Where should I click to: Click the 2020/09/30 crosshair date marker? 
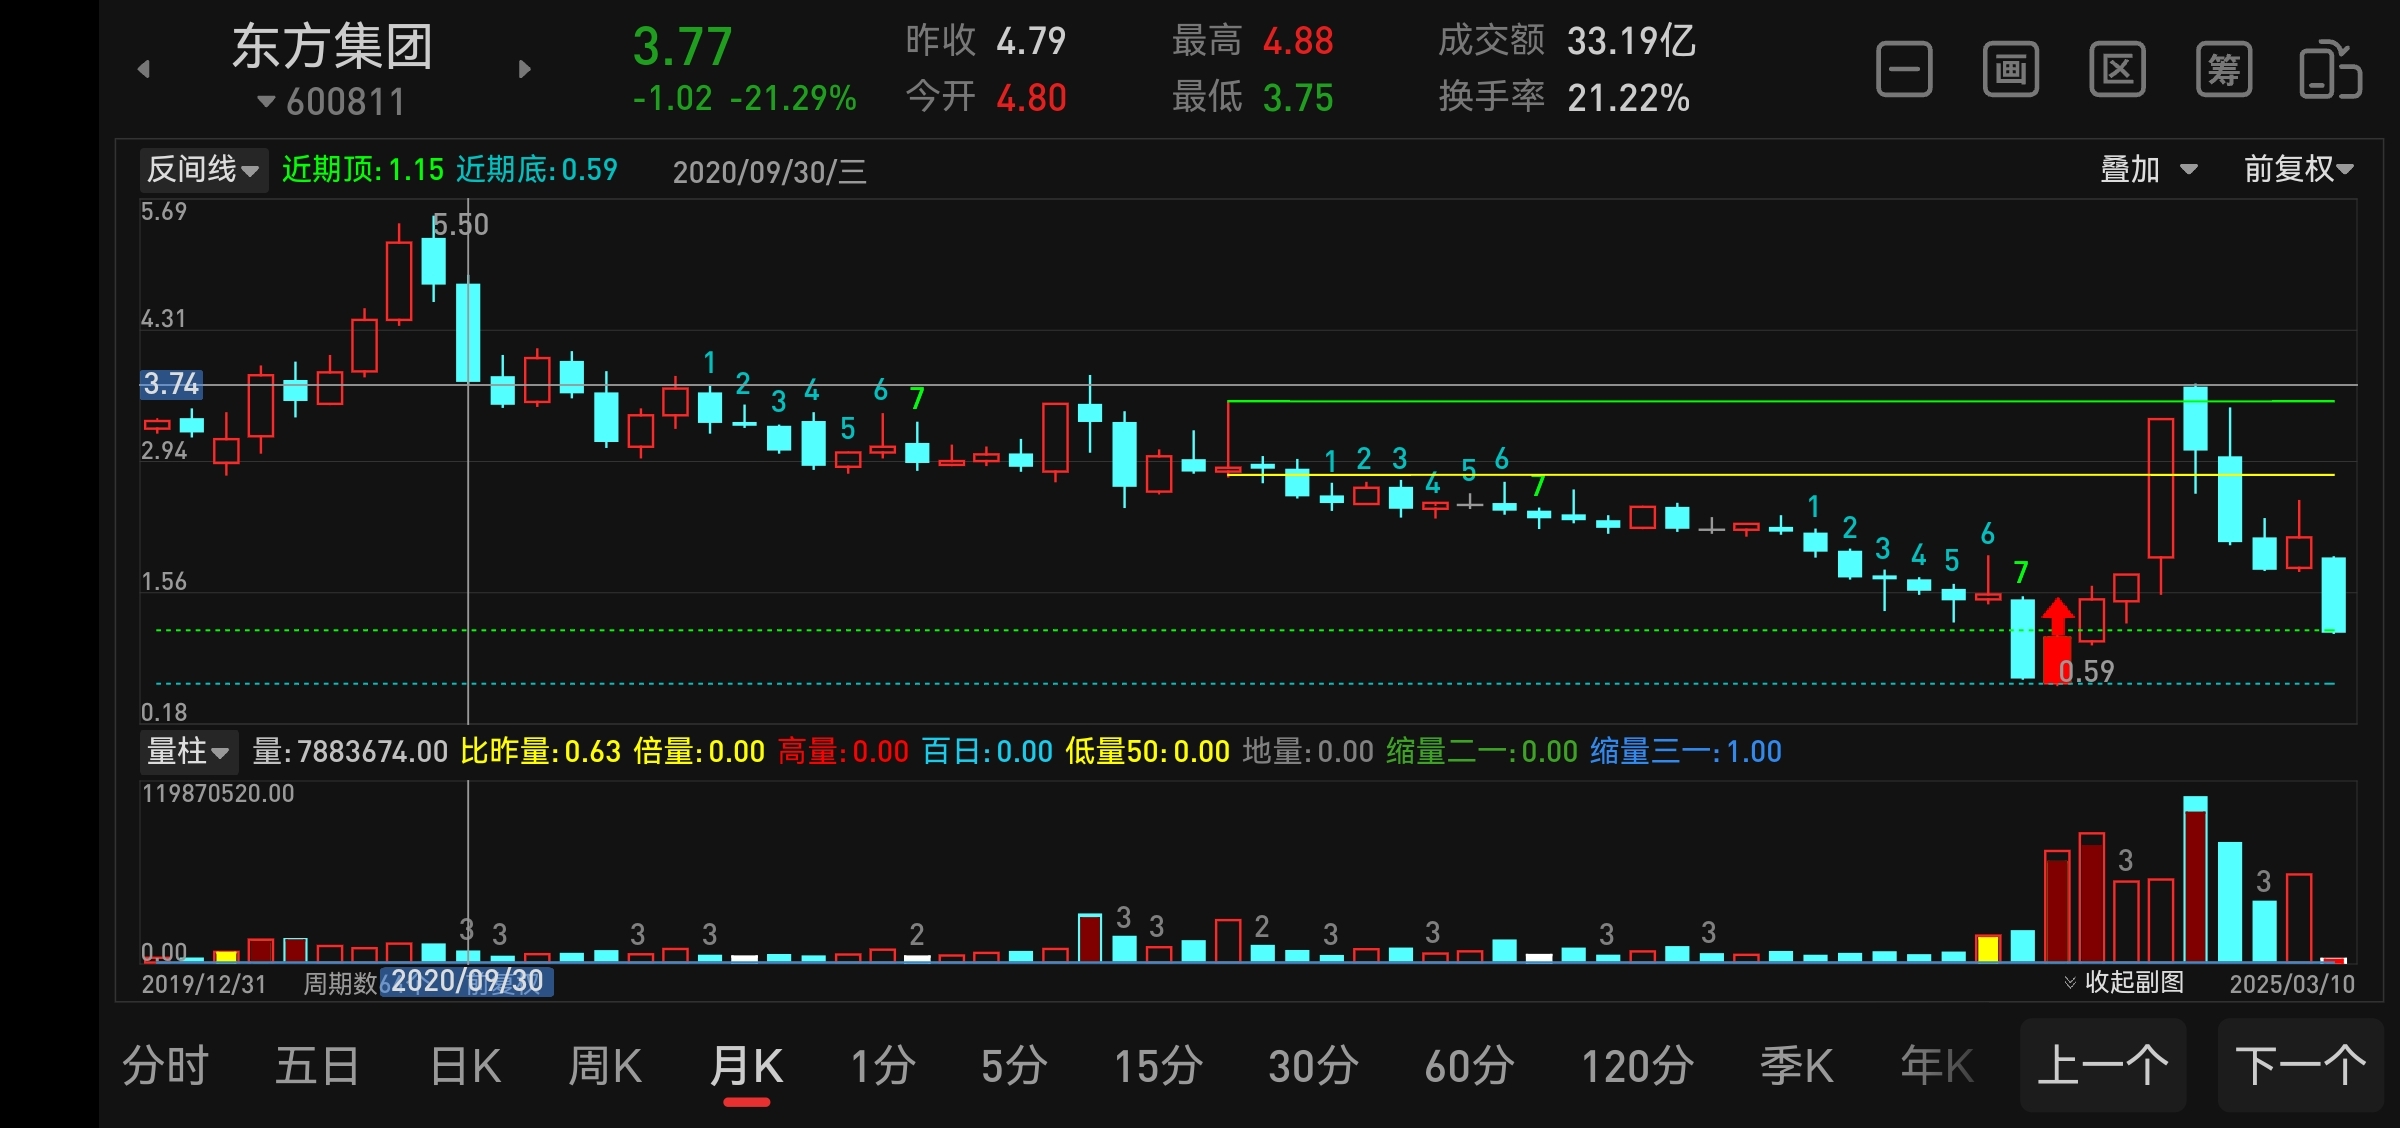pyautogui.click(x=467, y=982)
